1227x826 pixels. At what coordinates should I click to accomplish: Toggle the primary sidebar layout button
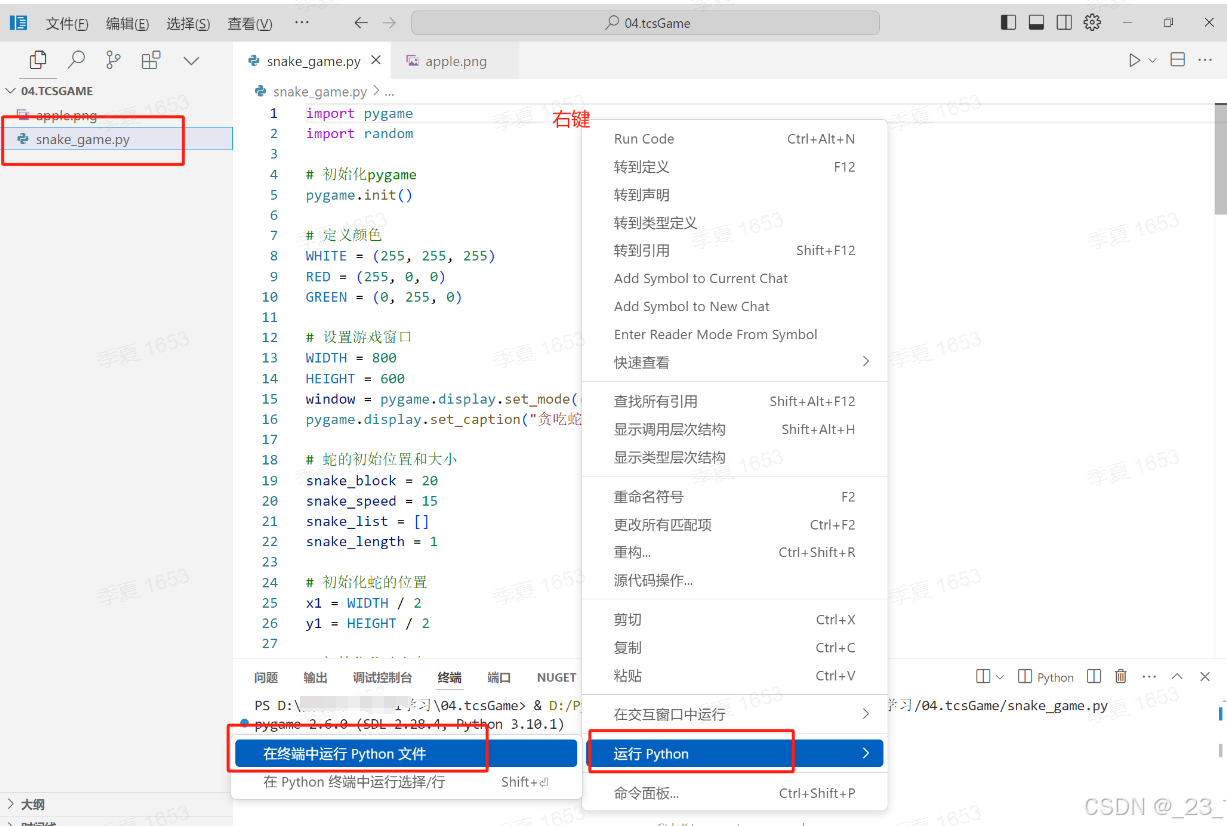coord(1008,22)
